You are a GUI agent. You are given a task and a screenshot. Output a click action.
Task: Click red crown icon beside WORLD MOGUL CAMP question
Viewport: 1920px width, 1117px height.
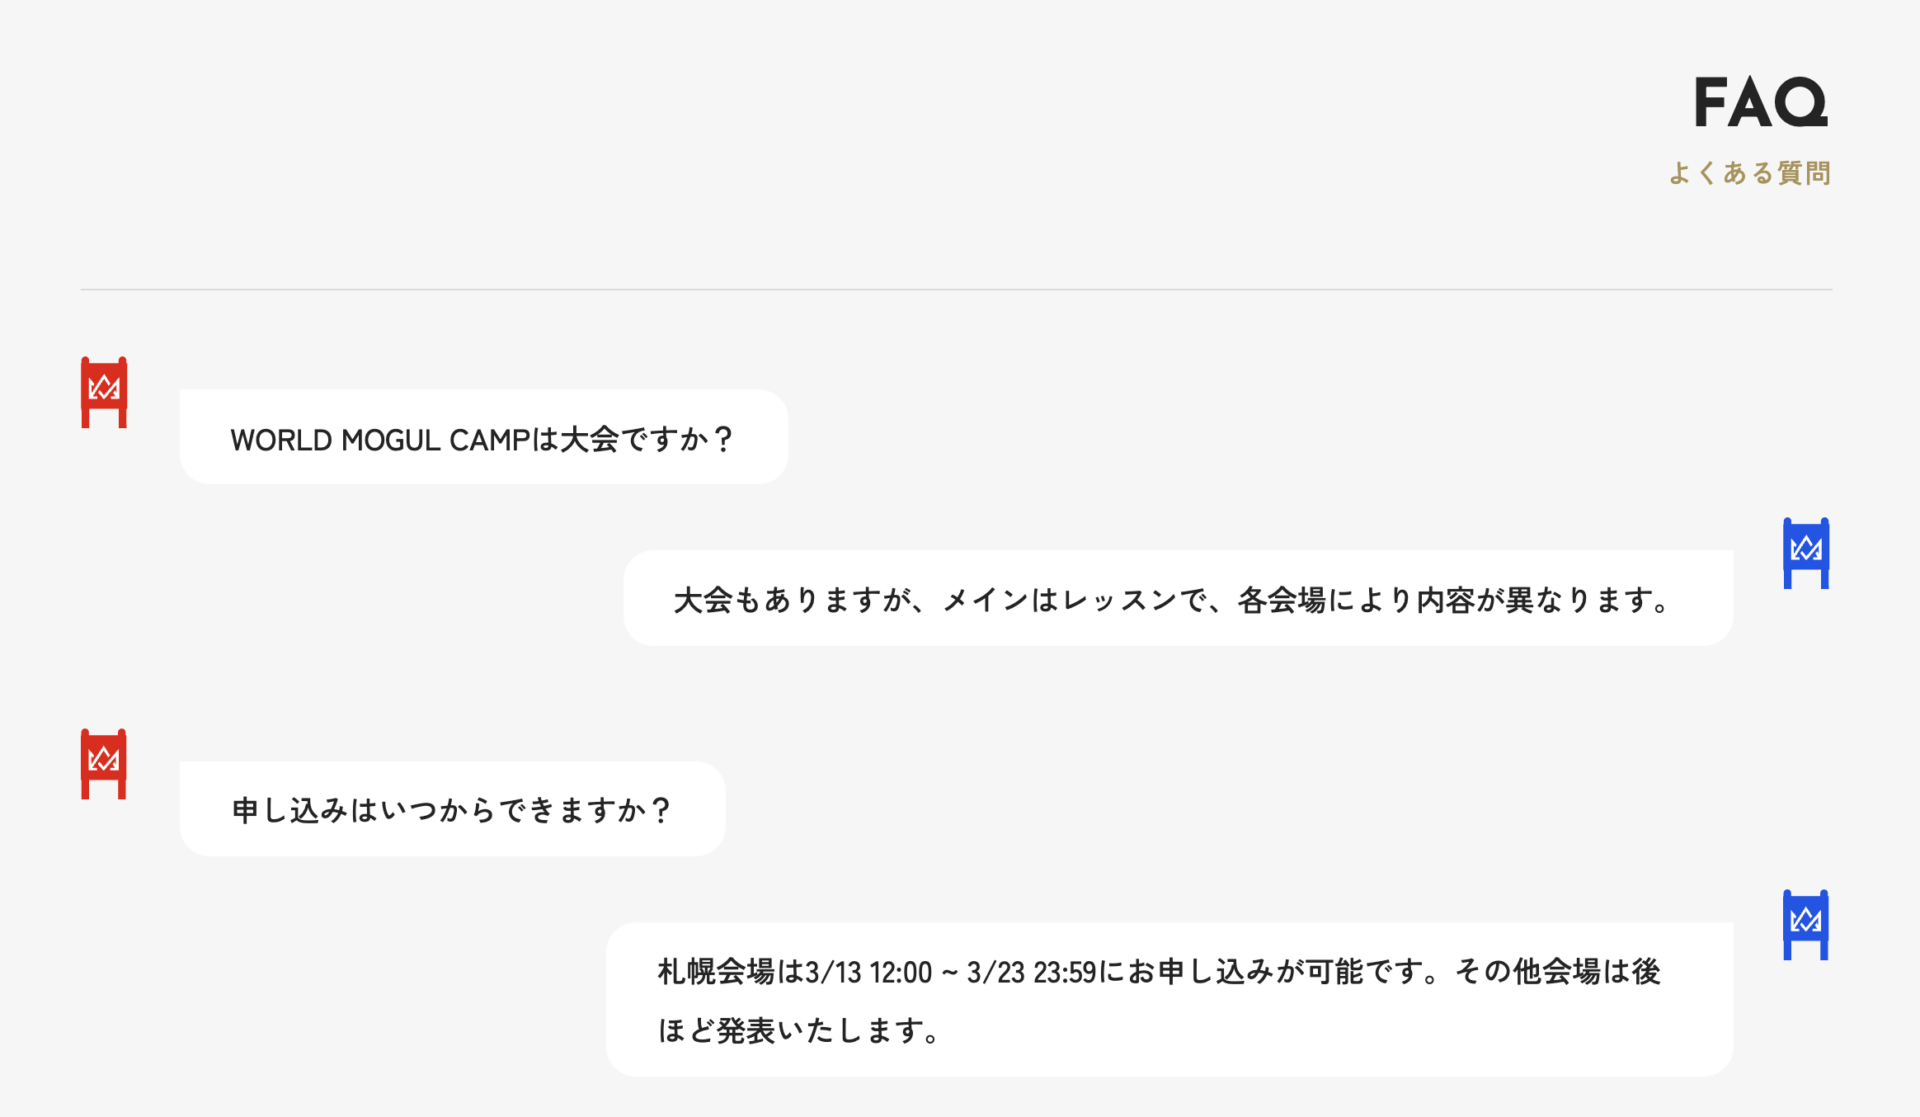(104, 392)
